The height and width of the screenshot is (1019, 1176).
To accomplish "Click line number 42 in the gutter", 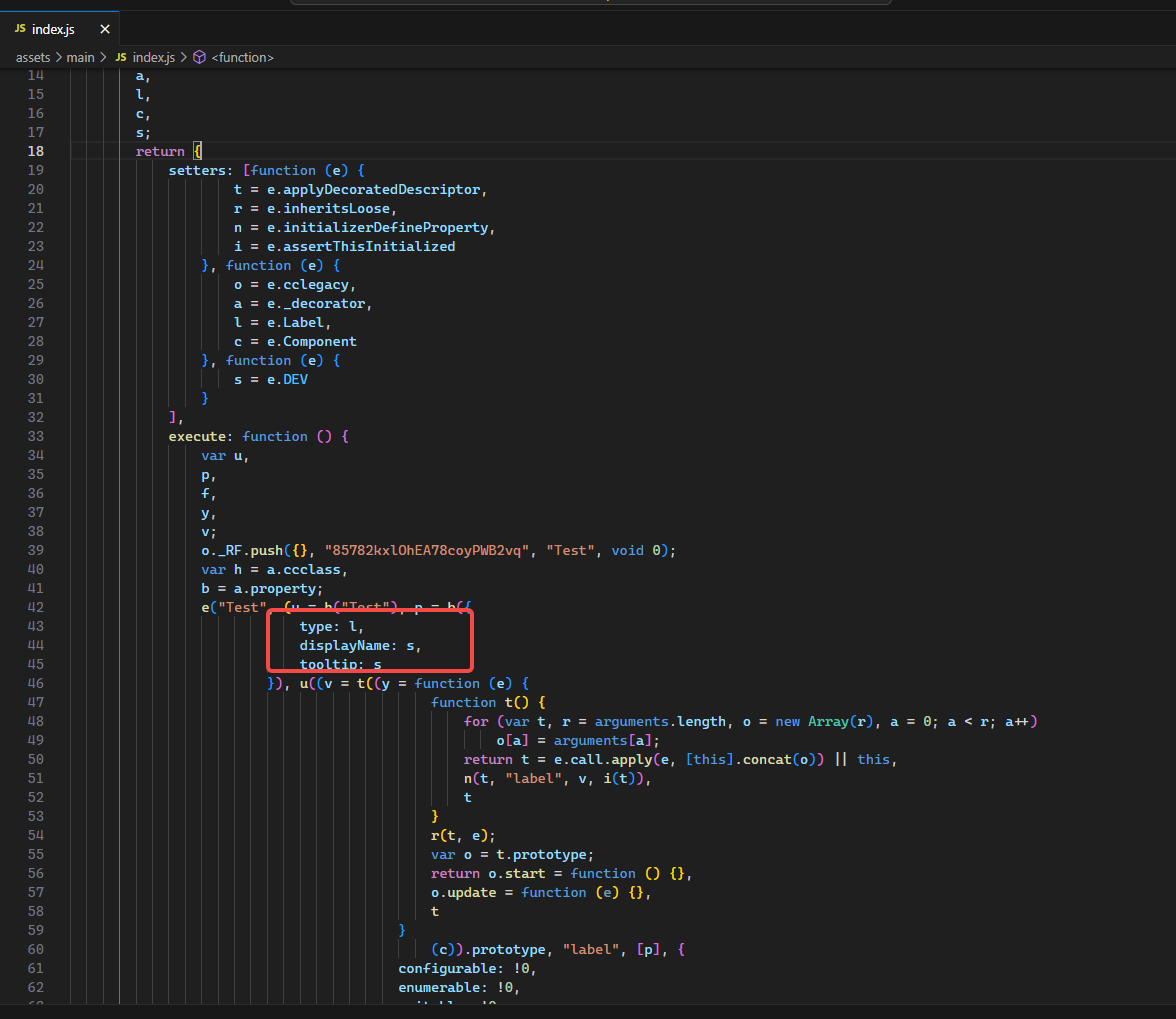I will [36, 607].
